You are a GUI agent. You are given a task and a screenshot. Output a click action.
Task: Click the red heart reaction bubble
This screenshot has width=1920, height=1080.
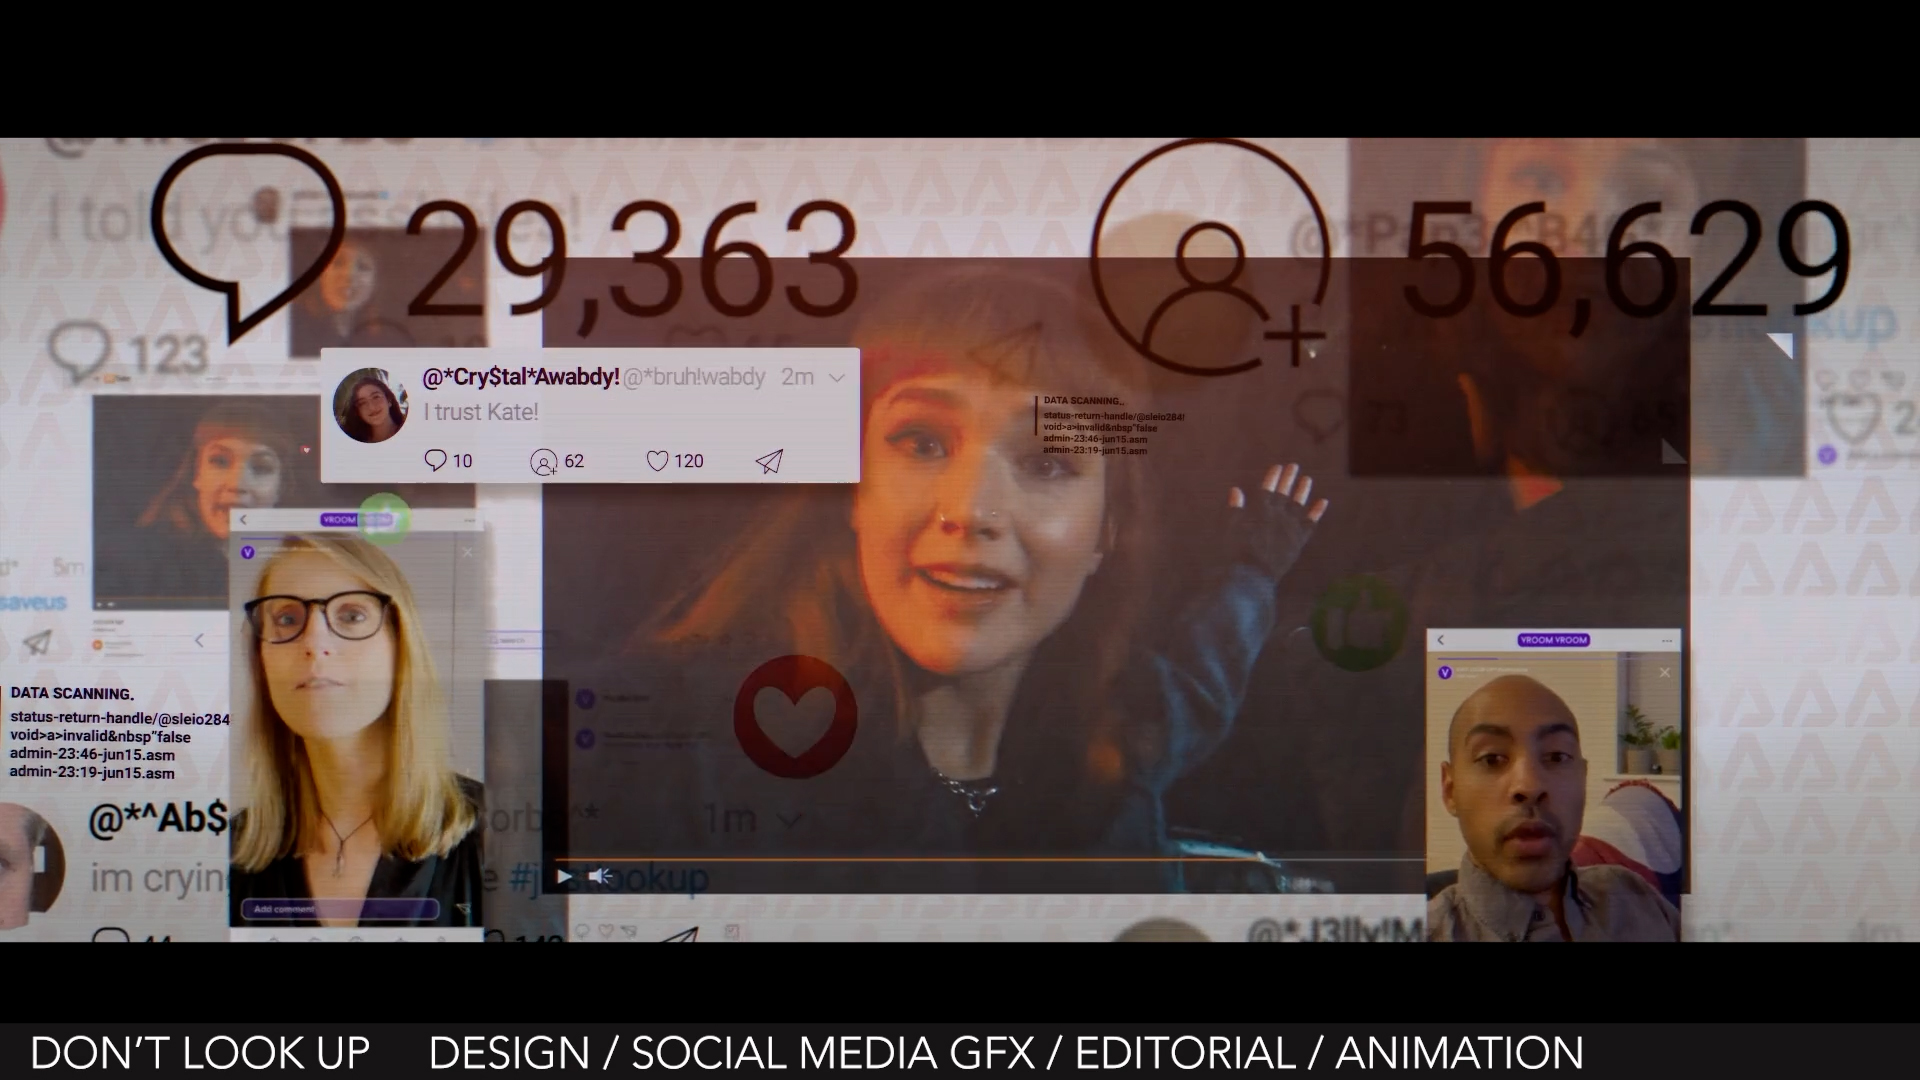(x=795, y=716)
